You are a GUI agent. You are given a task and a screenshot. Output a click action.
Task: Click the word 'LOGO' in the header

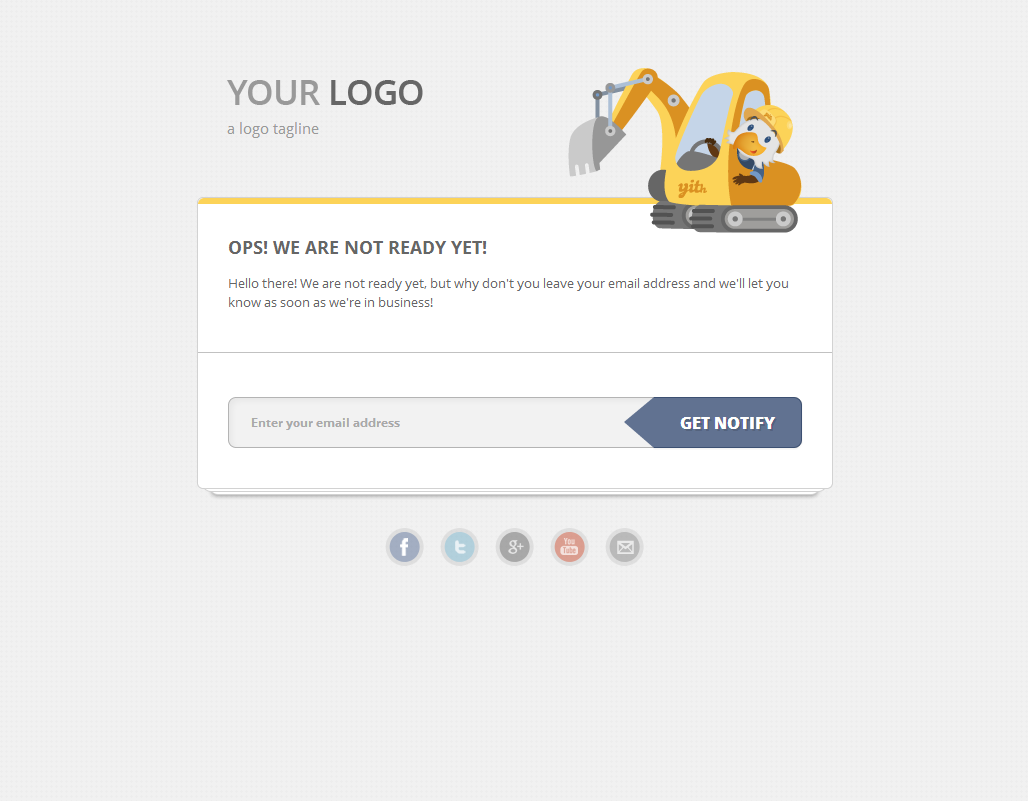click(376, 92)
